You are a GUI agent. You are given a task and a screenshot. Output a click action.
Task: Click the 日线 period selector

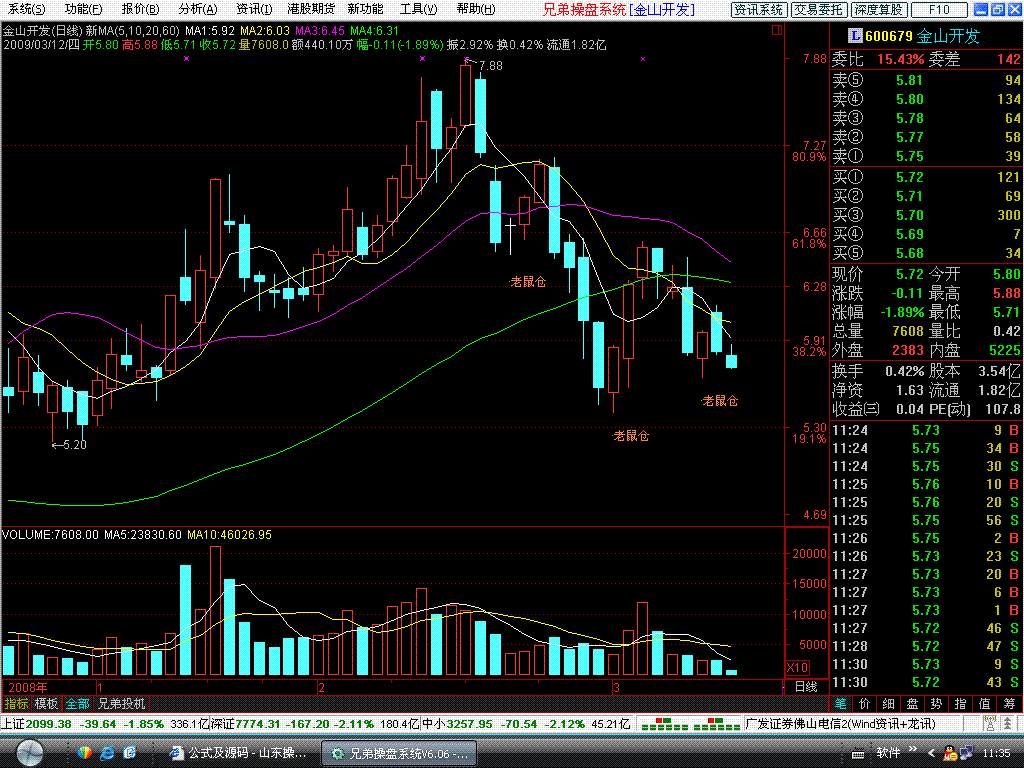tap(806, 686)
